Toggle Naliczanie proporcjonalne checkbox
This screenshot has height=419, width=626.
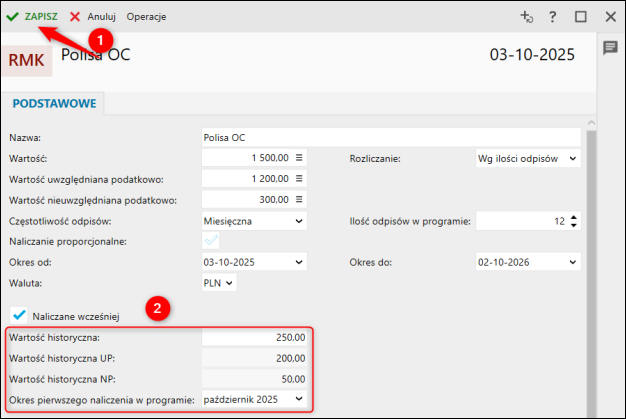tap(210, 241)
